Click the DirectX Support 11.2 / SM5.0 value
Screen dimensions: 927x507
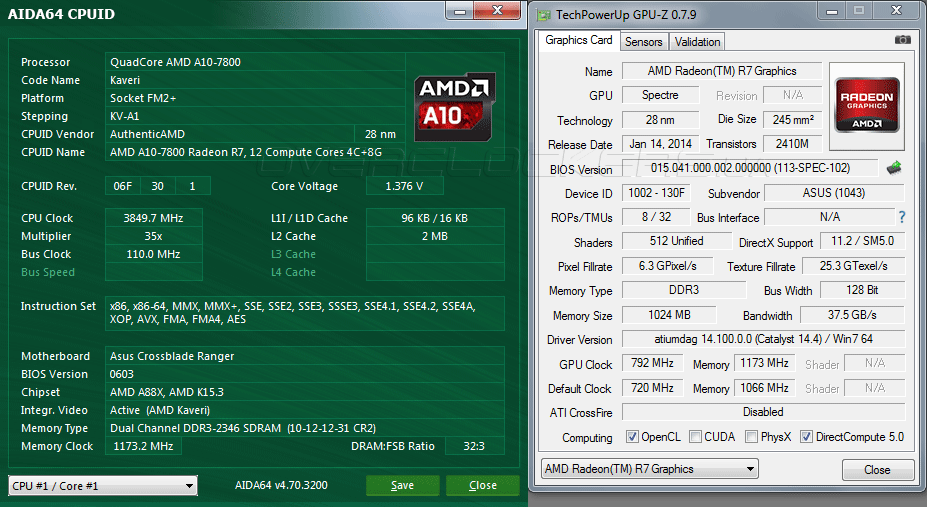click(x=863, y=241)
